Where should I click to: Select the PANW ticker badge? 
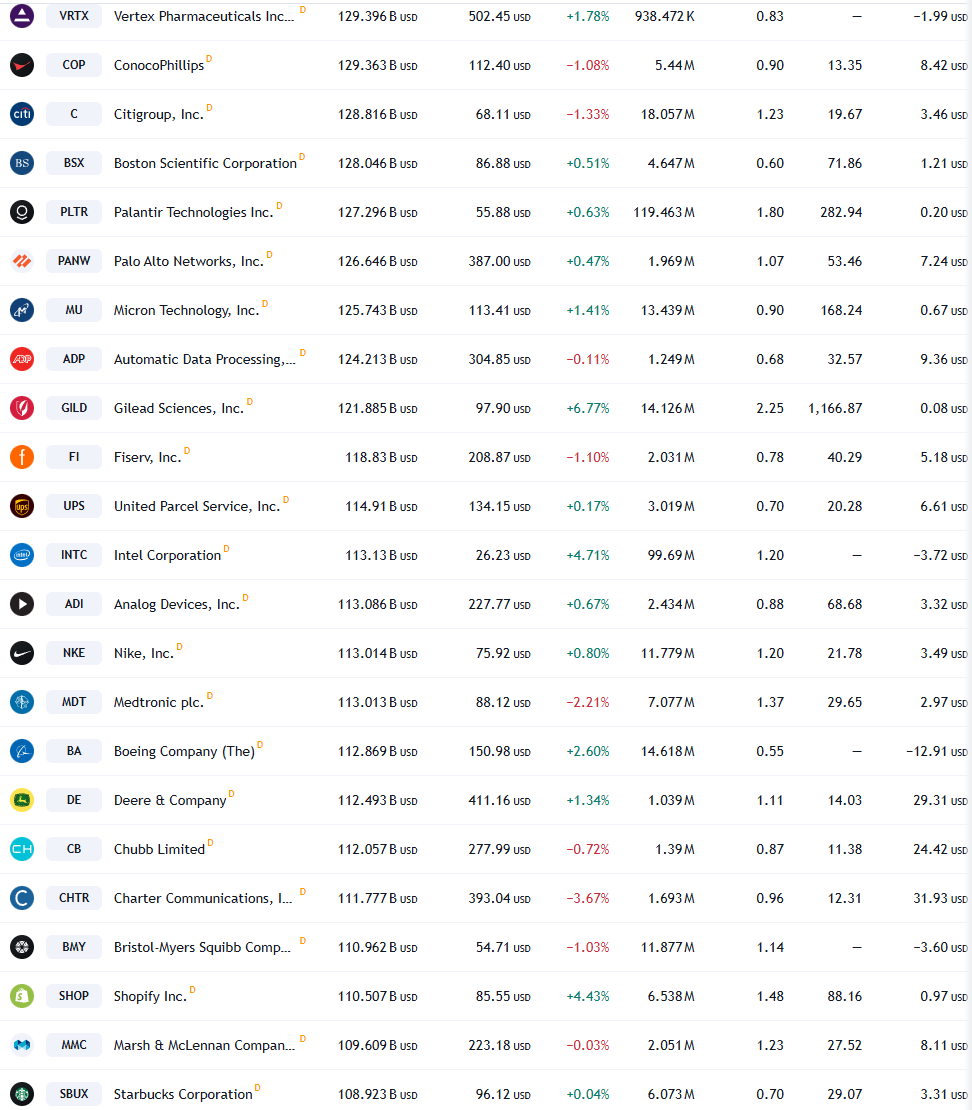point(74,261)
